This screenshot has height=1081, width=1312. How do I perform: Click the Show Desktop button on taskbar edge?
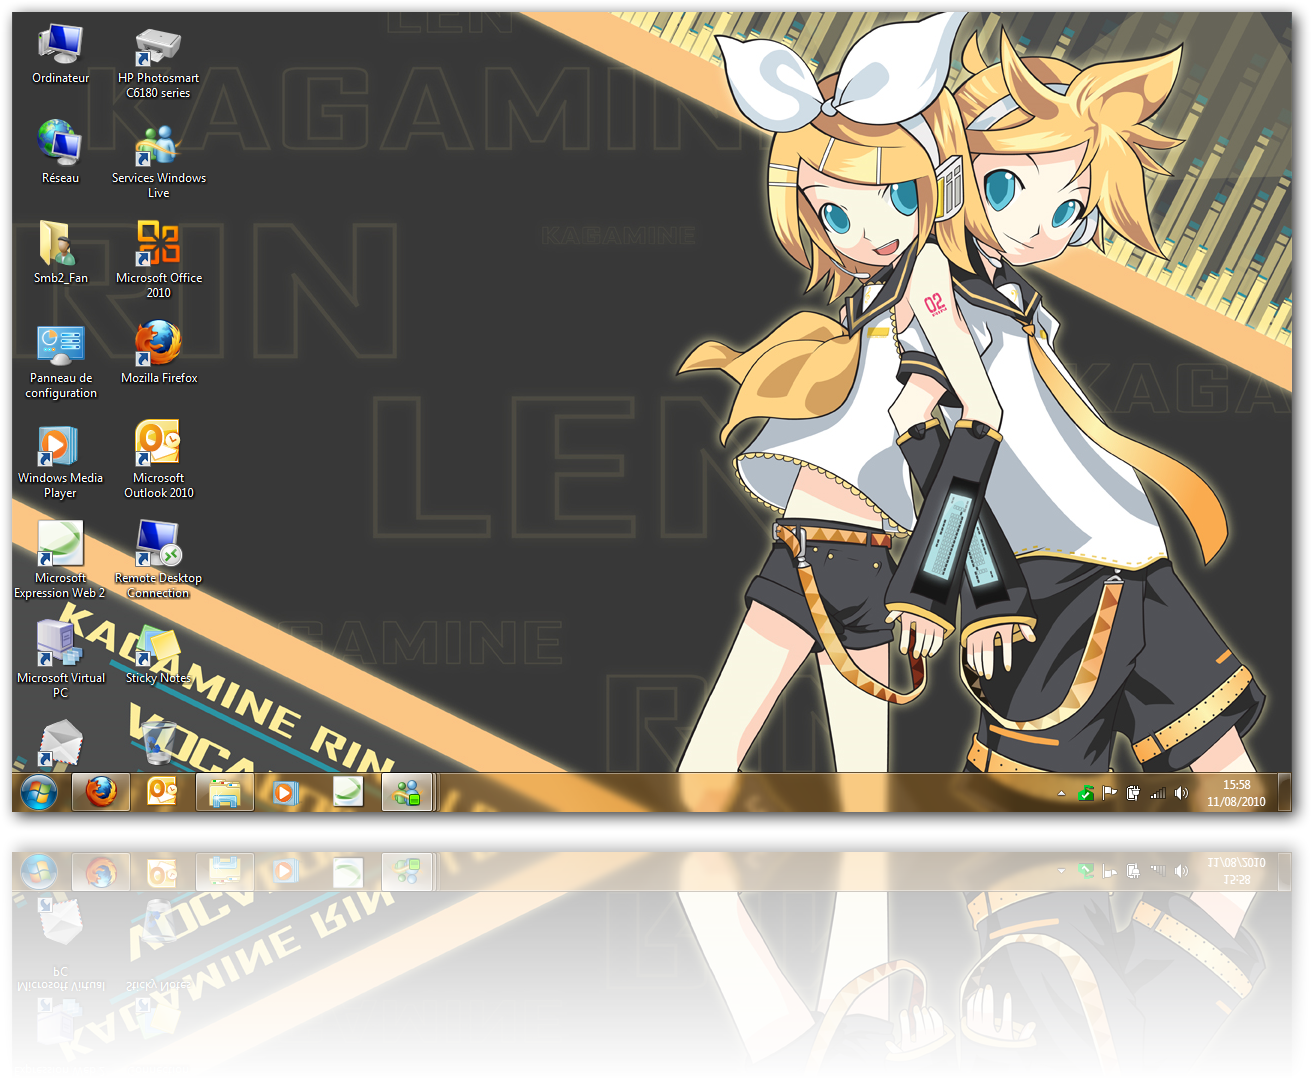(x=1284, y=792)
